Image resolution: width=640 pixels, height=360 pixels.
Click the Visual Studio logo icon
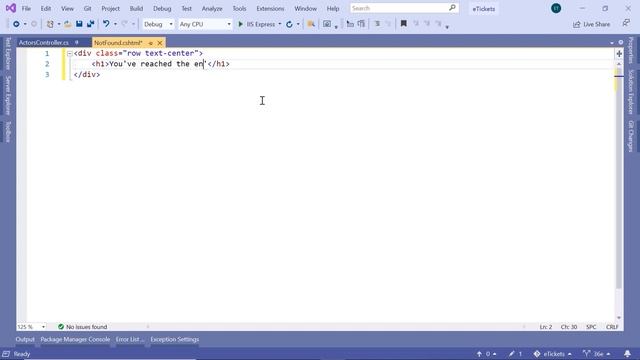pos(11,8)
